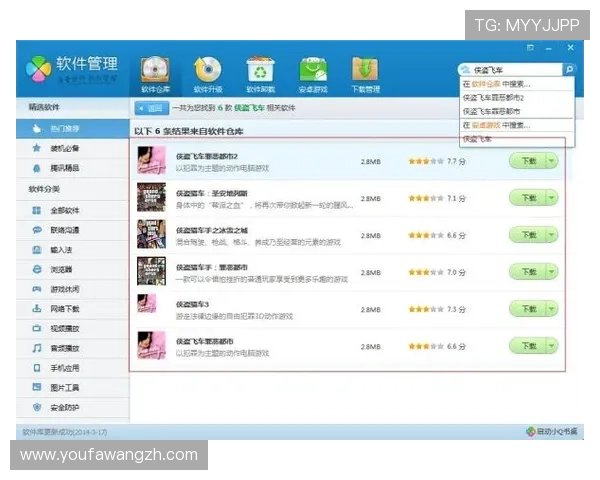
Task: Open the 聊天沟通 chat category
Action: pos(73,230)
